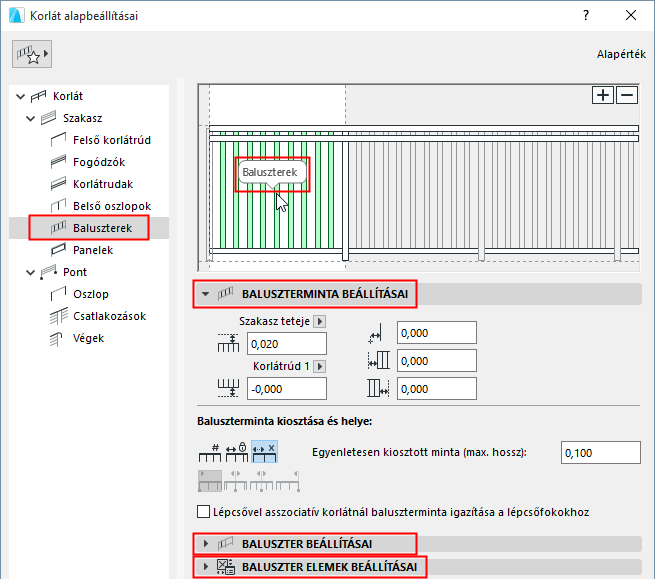Select the end-aligned pattern position option
Viewport: 655px width, 579px height.
287,481
